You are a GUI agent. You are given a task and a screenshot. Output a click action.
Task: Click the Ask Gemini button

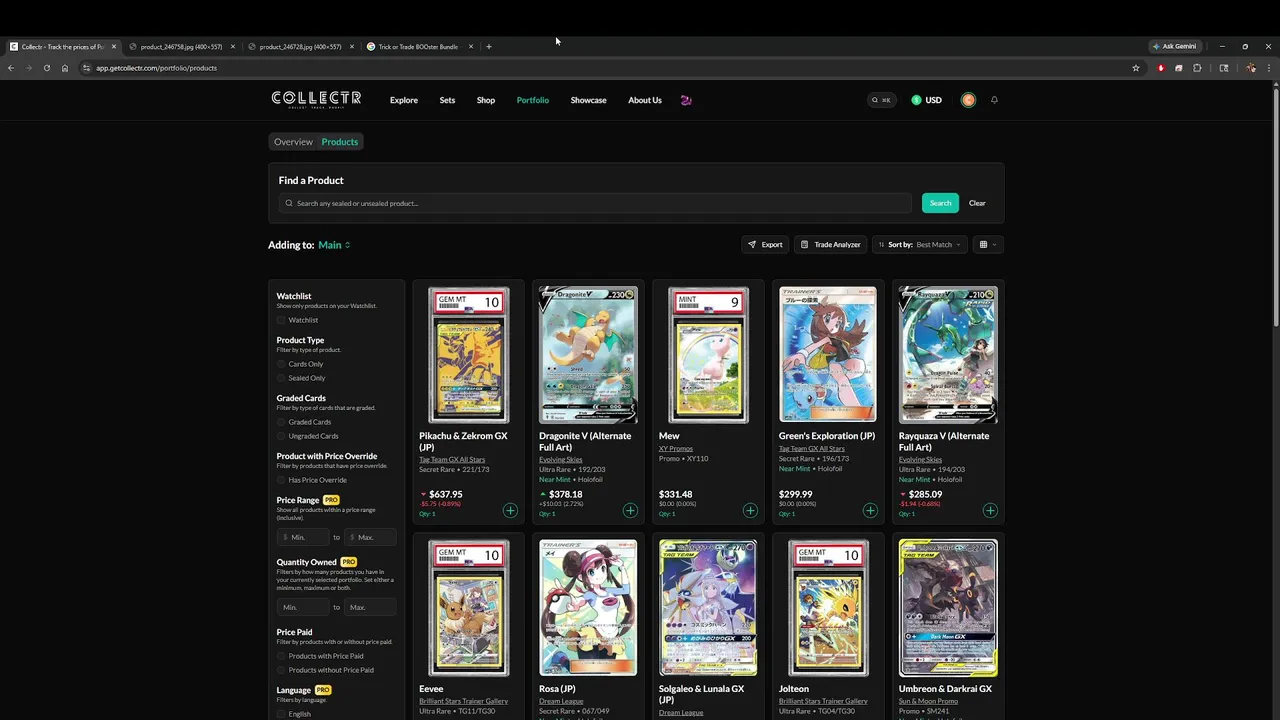(x=1174, y=46)
